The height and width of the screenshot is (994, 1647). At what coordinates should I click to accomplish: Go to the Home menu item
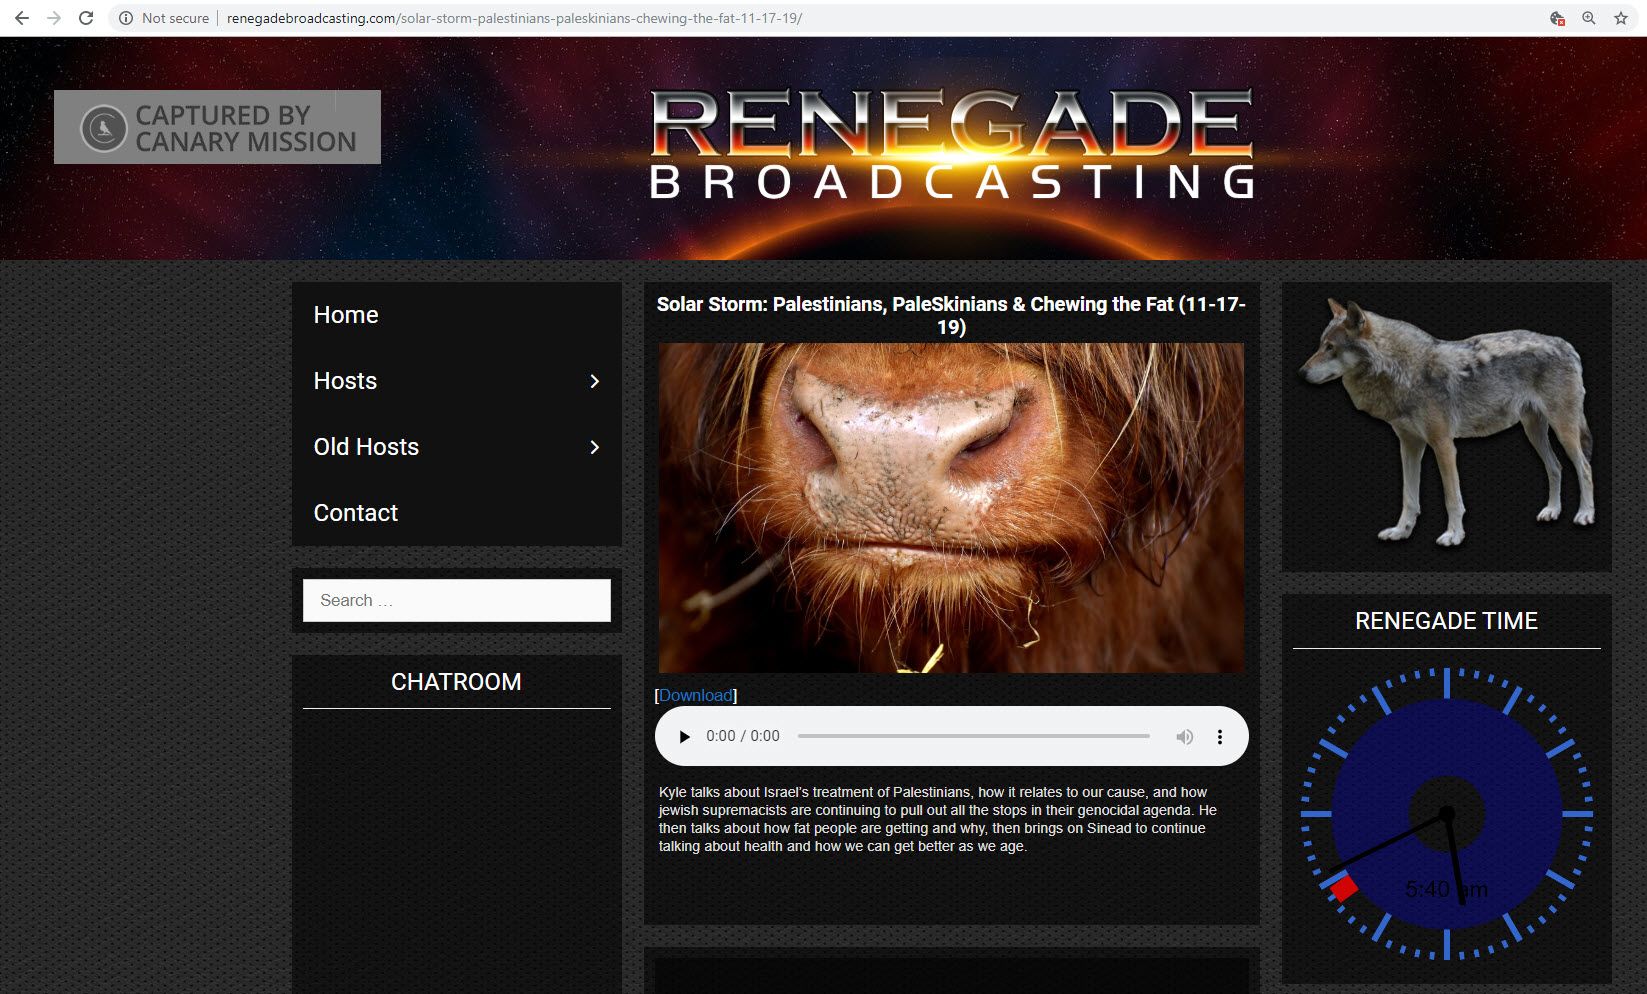click(346, 315)
